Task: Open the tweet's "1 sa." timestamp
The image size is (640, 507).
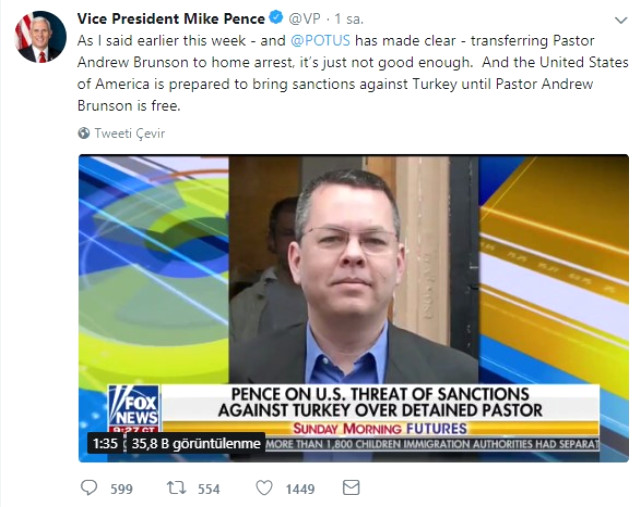Action: tap(349, 19)
